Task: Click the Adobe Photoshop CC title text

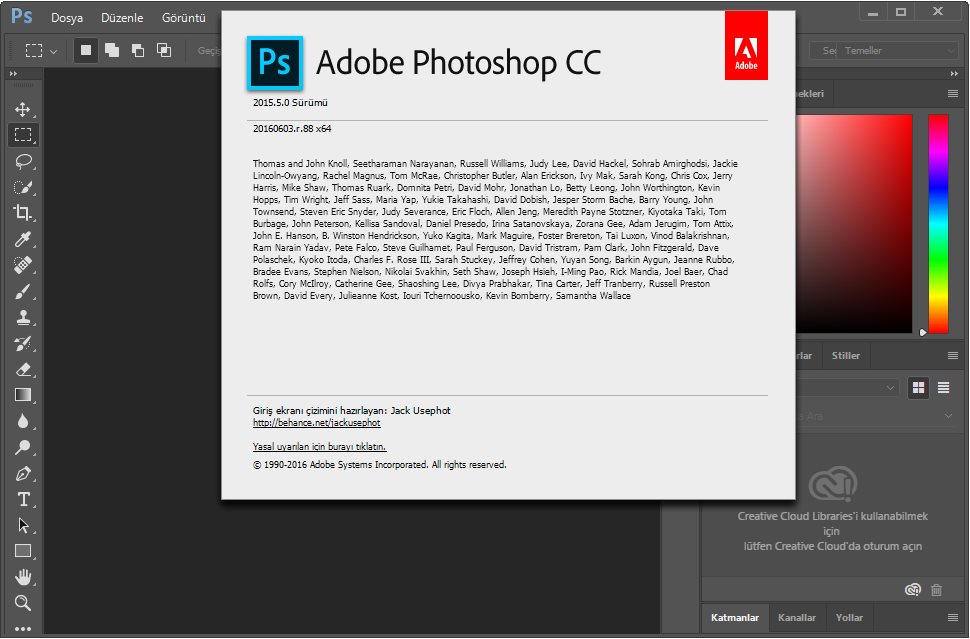Action: [458, 62]
